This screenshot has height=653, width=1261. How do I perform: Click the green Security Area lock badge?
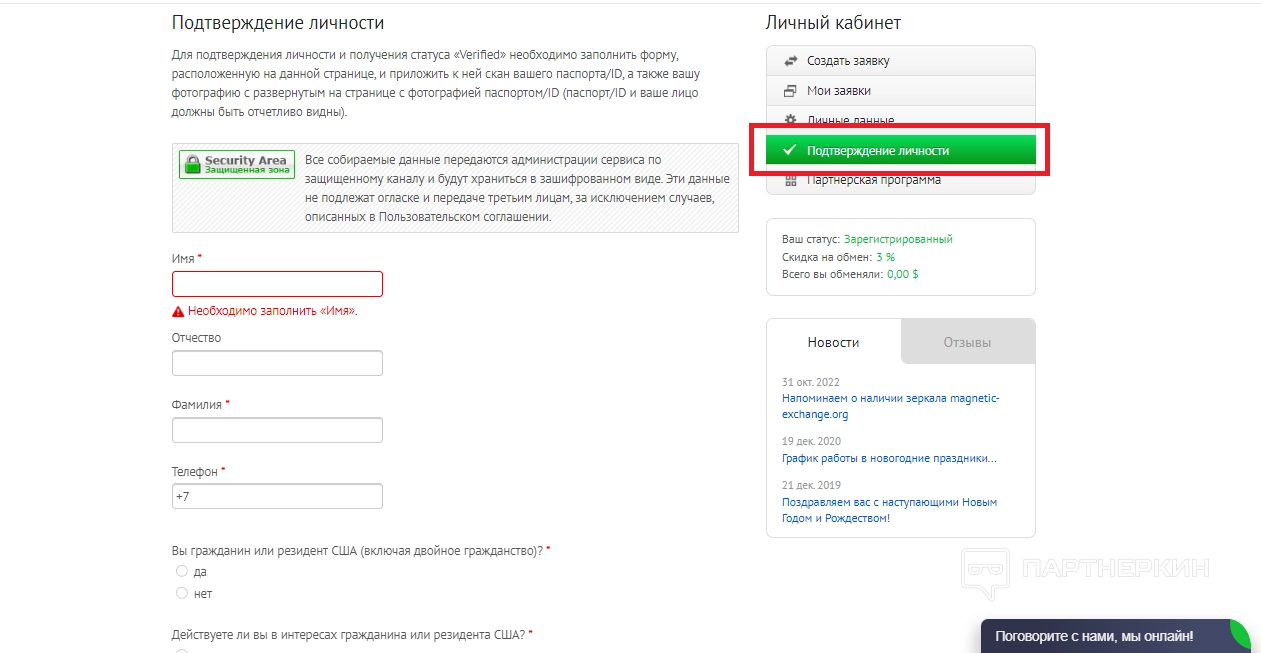[x=237, y=165]
